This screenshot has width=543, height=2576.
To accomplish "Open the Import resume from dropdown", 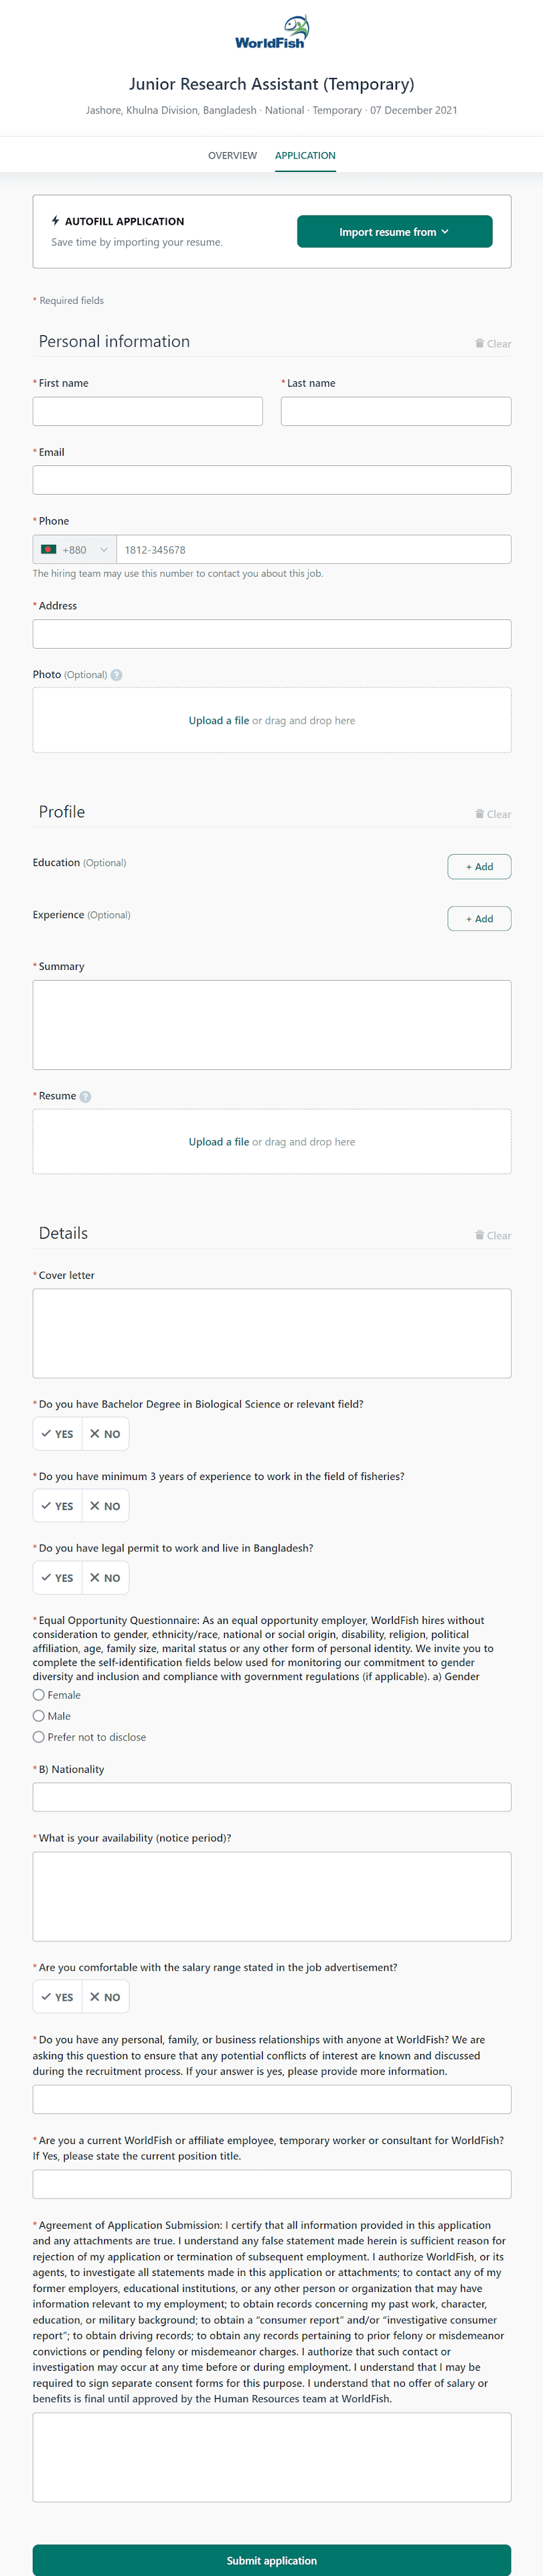I will 394,232.
